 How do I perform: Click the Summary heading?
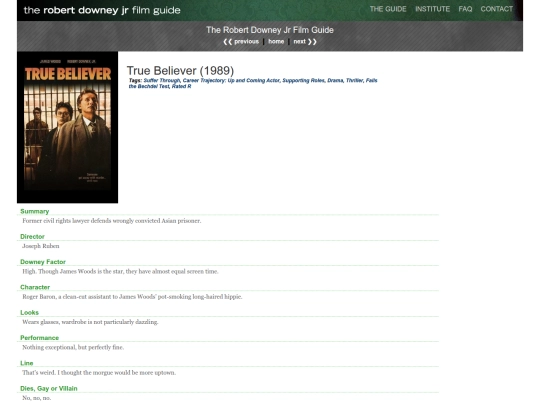pos(34,211)
